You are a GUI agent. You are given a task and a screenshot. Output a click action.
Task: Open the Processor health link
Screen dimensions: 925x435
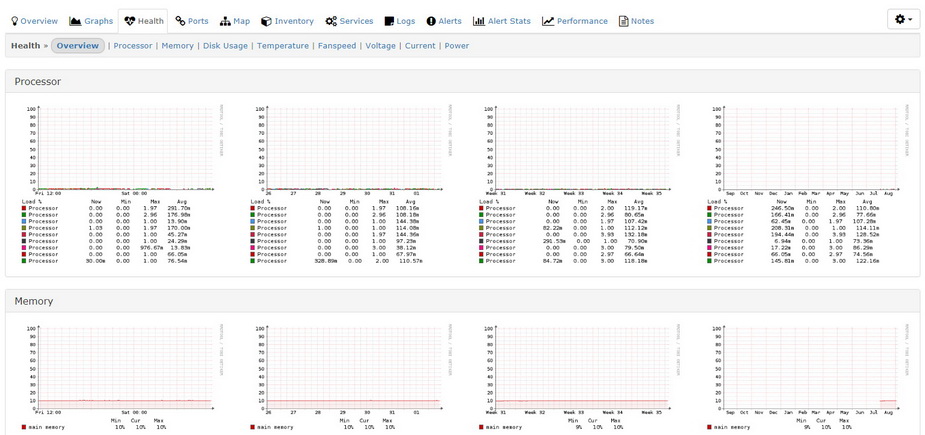133,46
